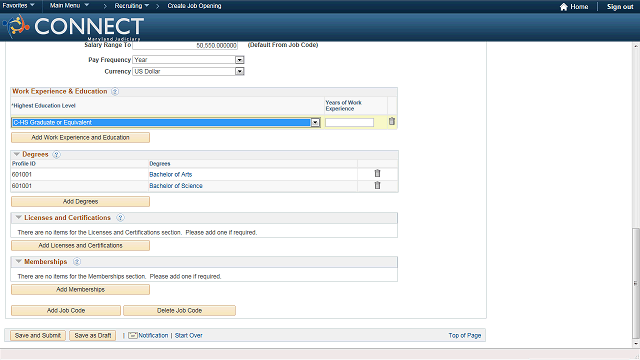Collapse the Memberships section
This screenshot has height=360, width=640.
coord(18,261)
